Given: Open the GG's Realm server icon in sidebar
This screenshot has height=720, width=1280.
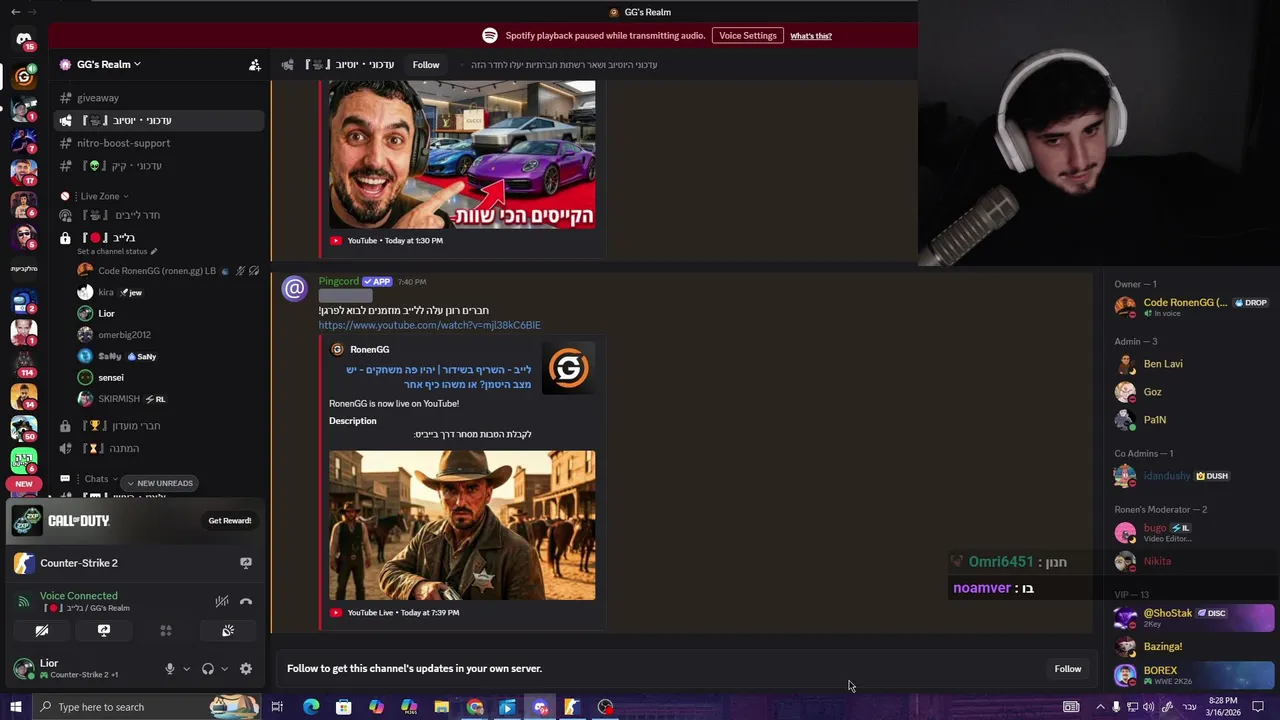Looking at the screenshot, I should point(24,77).
